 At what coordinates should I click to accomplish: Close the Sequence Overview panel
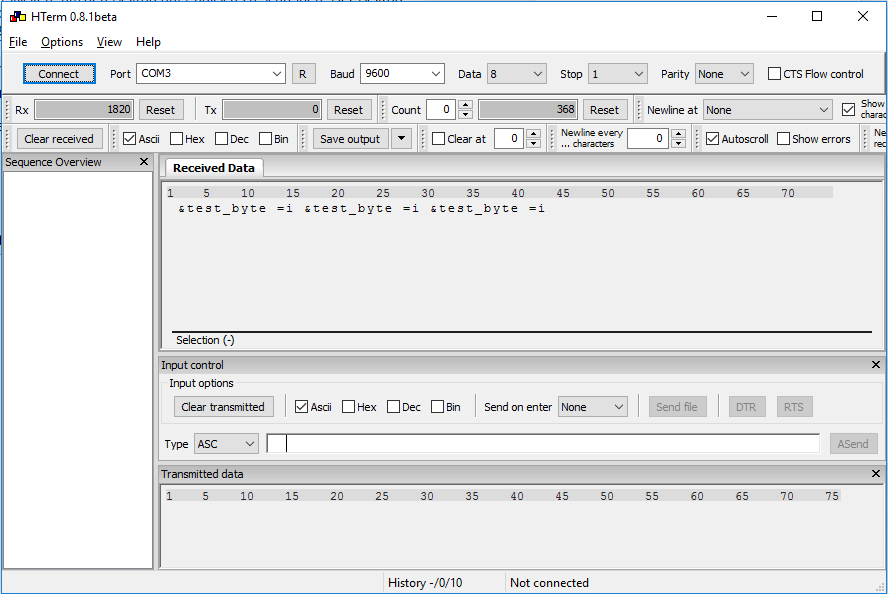click(x=144, y=162)
